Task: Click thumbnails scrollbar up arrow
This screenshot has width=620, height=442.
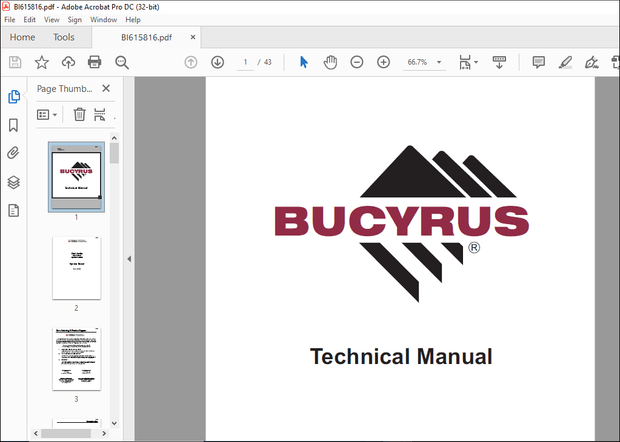Action: (x=114, y=138)
